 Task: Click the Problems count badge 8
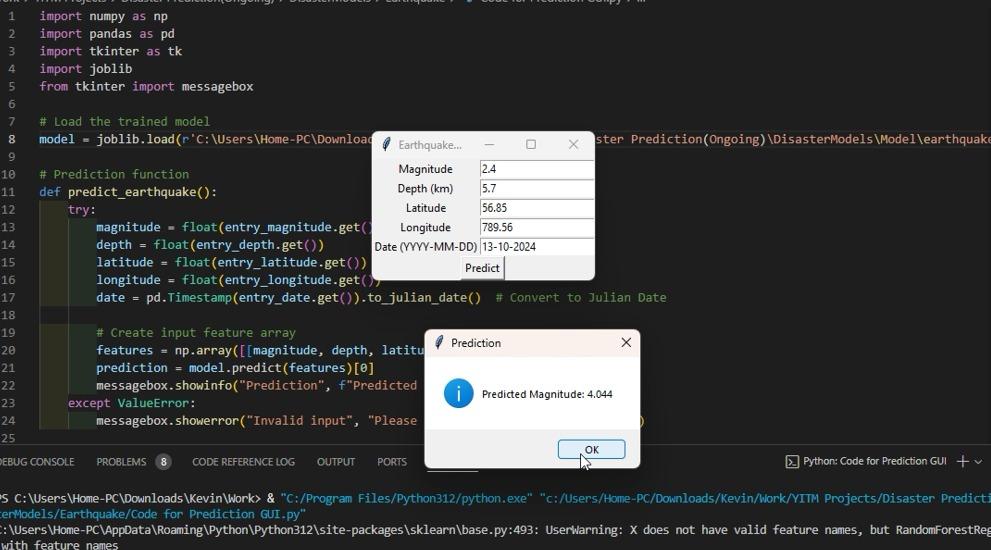[163, 462]
